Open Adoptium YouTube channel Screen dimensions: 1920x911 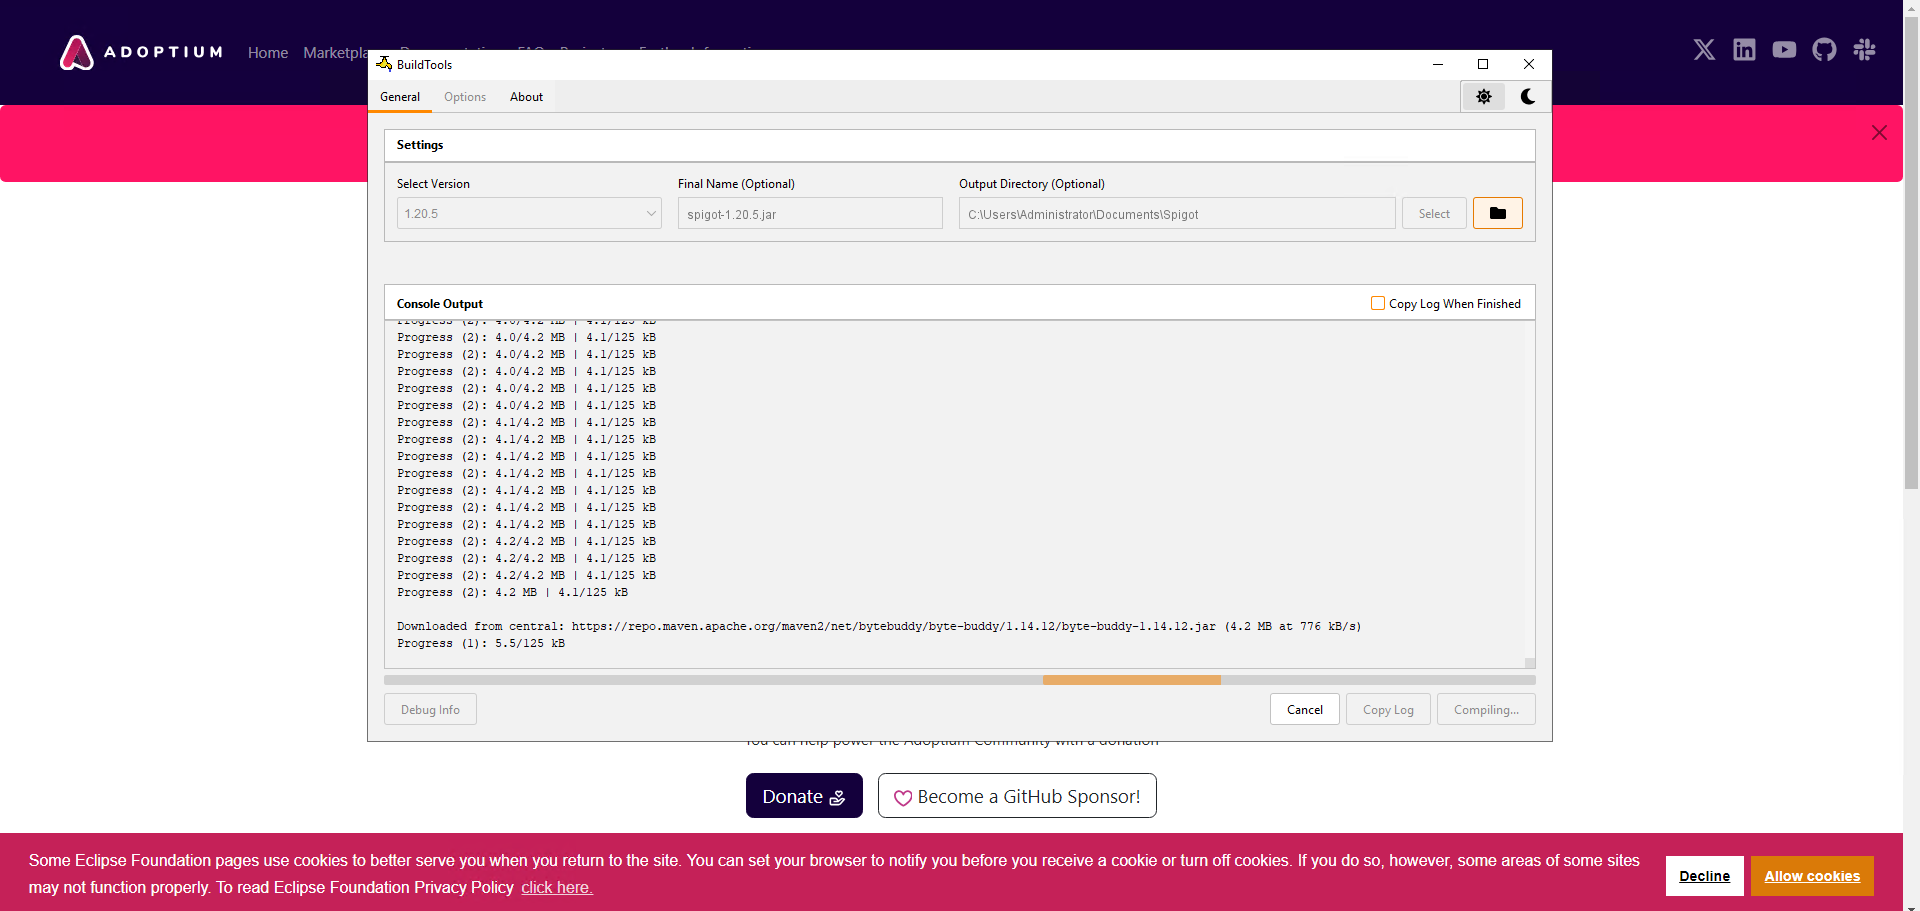1784,50
